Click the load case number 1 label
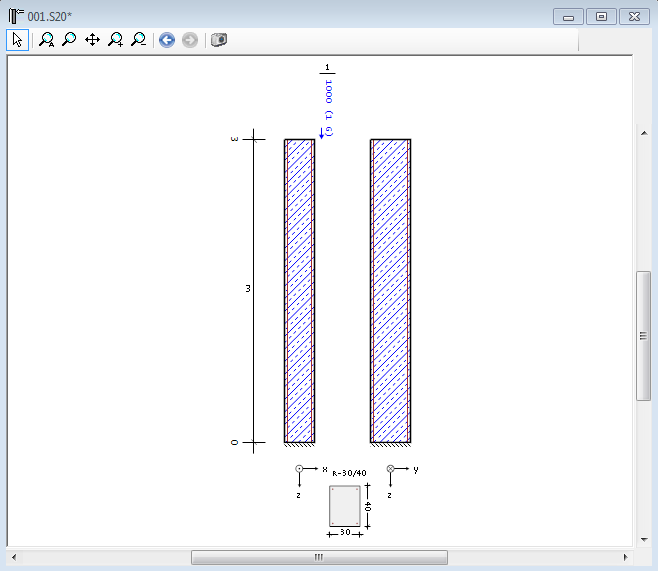This screenshot has height=571, width=658. pyautogui.click(x=327, y=67)
